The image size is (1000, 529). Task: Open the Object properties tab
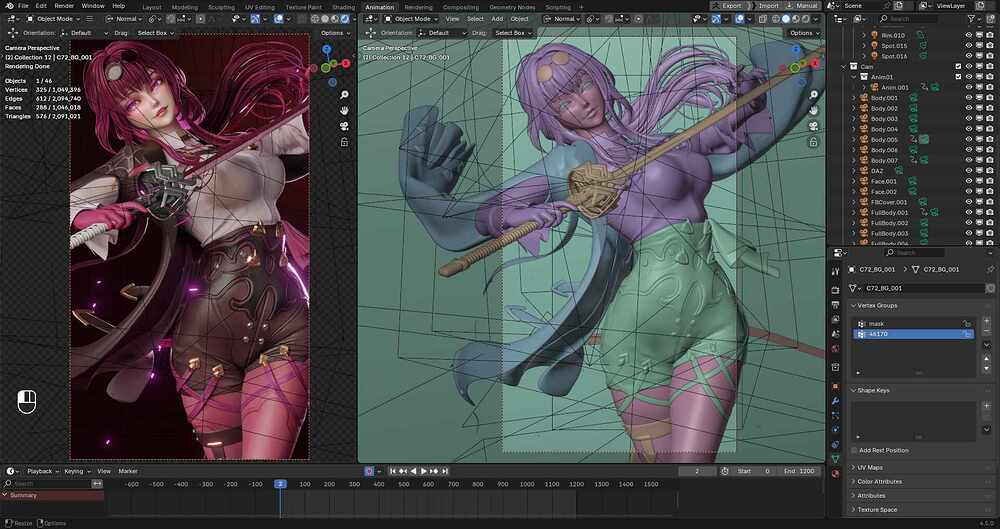[x=836, y=386]
